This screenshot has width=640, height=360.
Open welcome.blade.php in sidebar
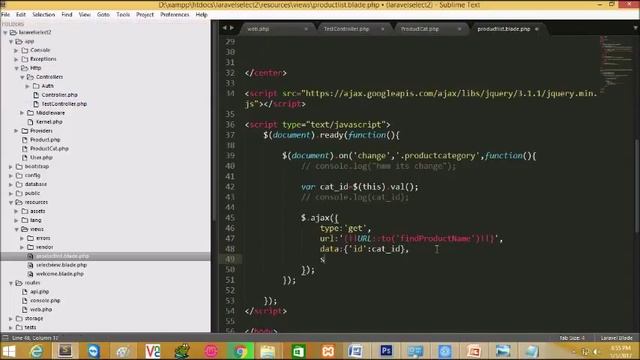(60, 274)
